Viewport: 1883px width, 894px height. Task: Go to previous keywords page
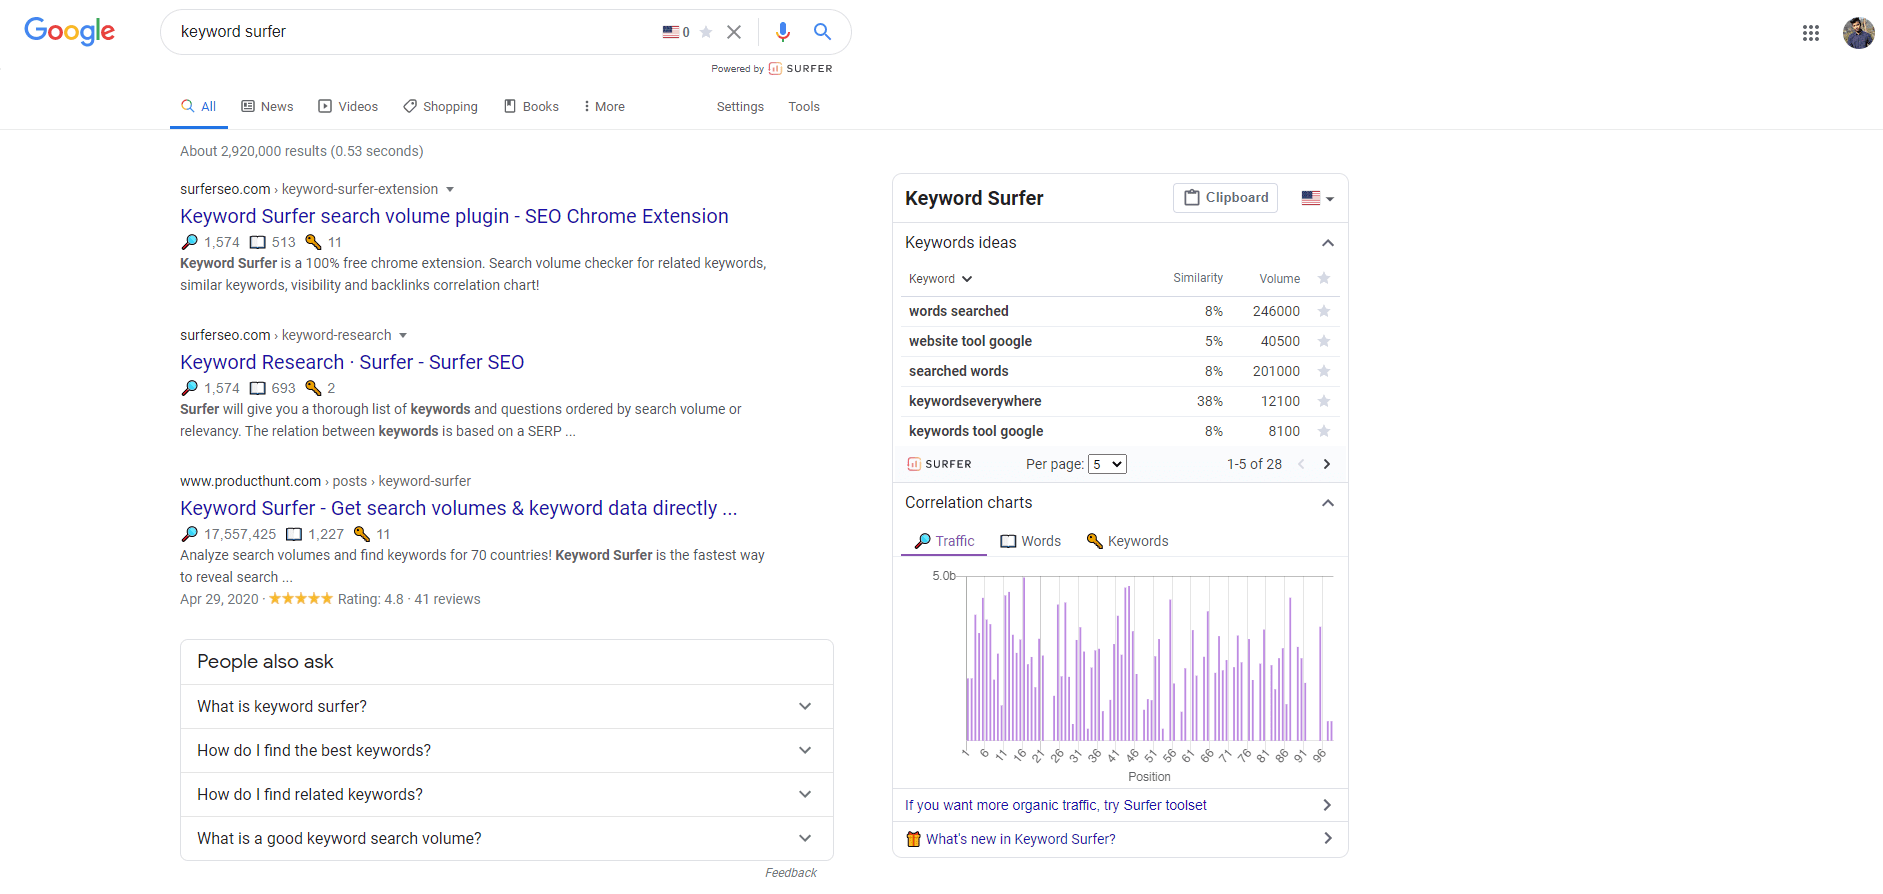[1301, 464]
